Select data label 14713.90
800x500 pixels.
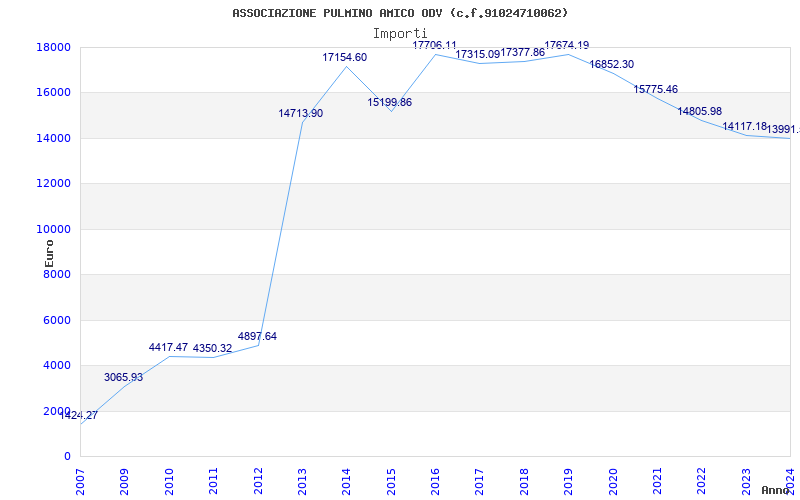pyautogui.click(x=301, y=113)
